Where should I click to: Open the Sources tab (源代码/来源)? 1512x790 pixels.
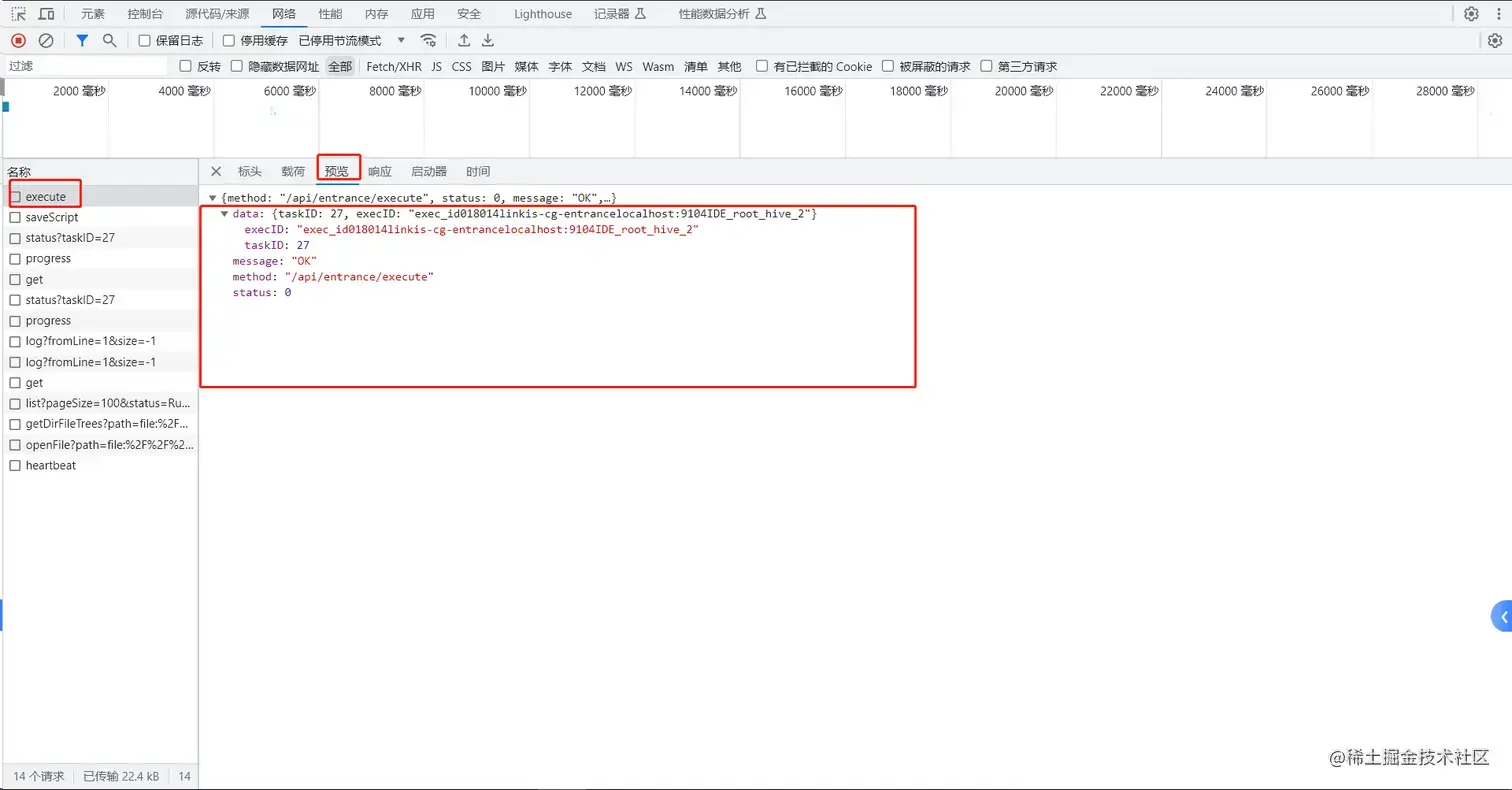tap(217, 14)
